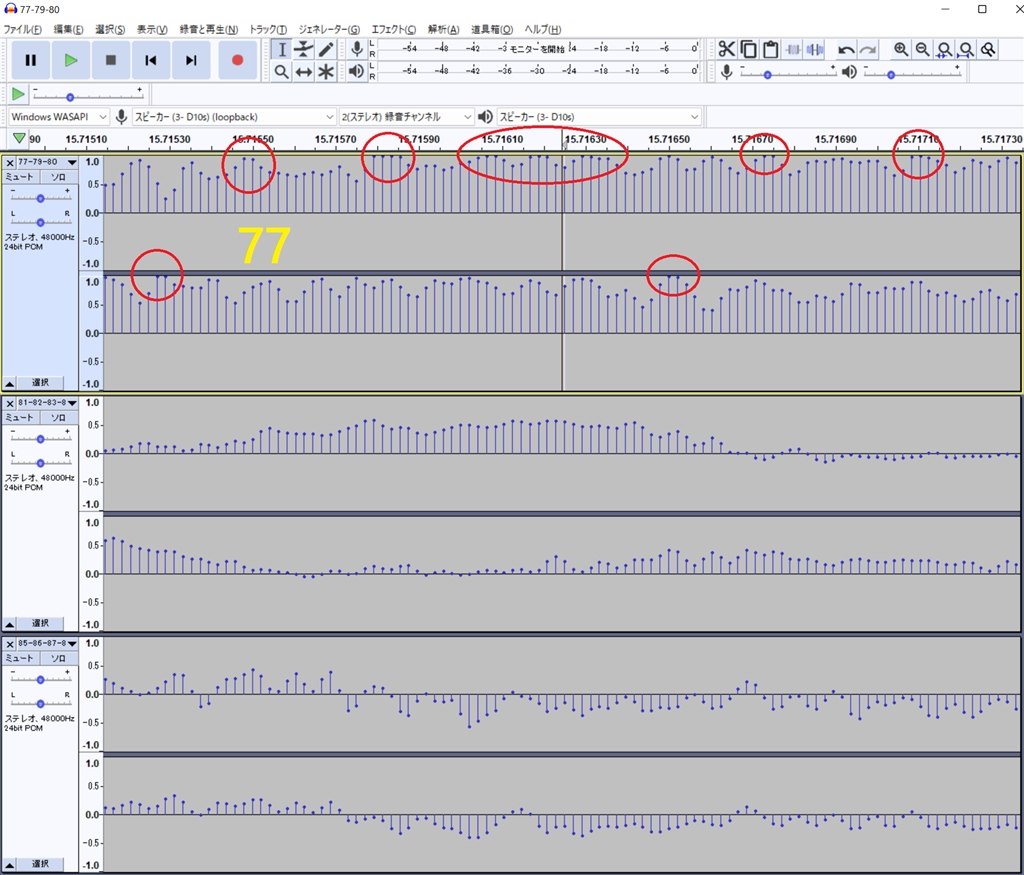Open the recording channels dropdown

click(x=406, y=117)
